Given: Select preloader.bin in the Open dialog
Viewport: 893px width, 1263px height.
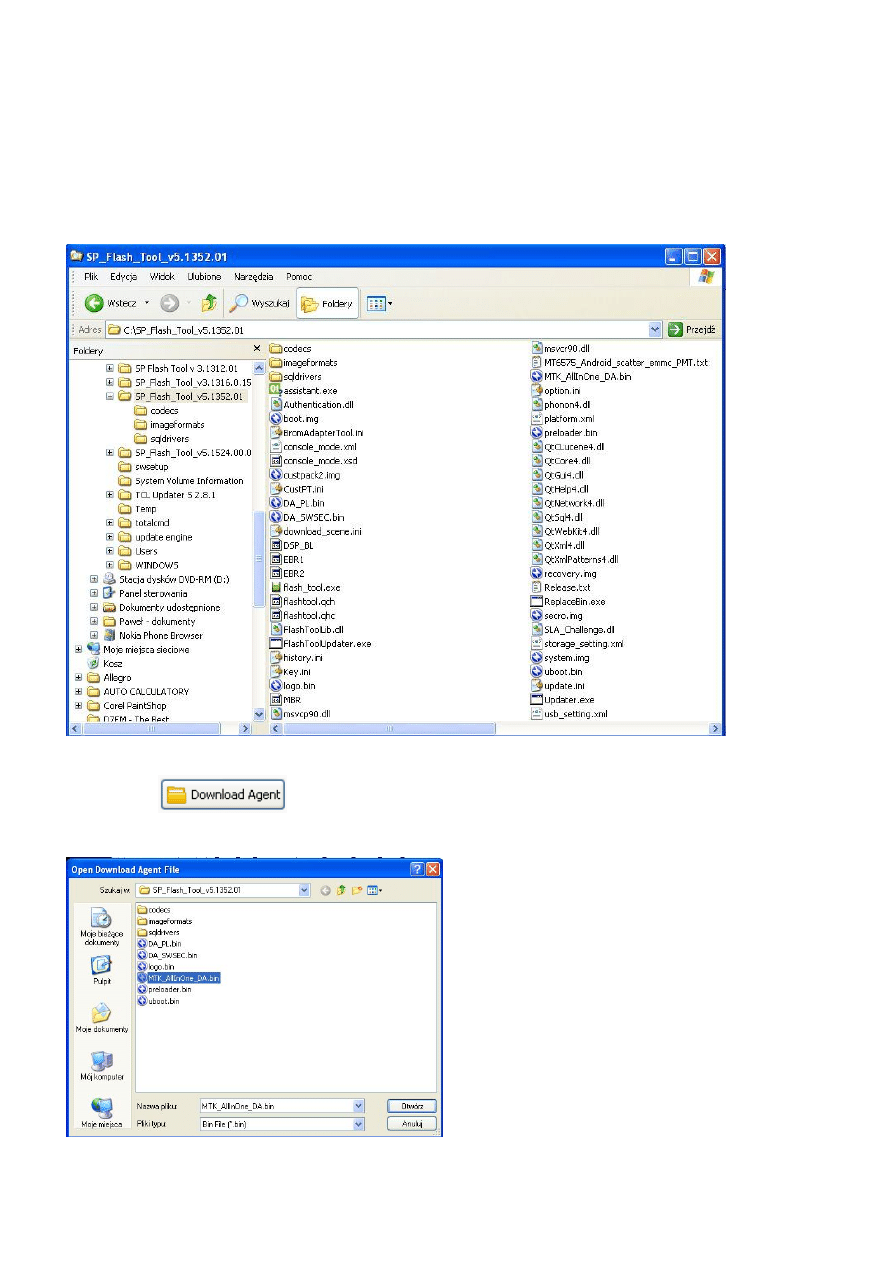Looking at the screenshot, I should tap(169, 989).
